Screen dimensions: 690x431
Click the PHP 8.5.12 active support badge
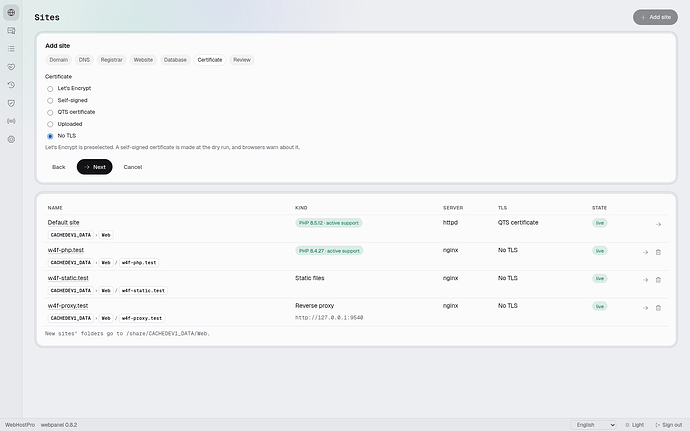point(329,223)
